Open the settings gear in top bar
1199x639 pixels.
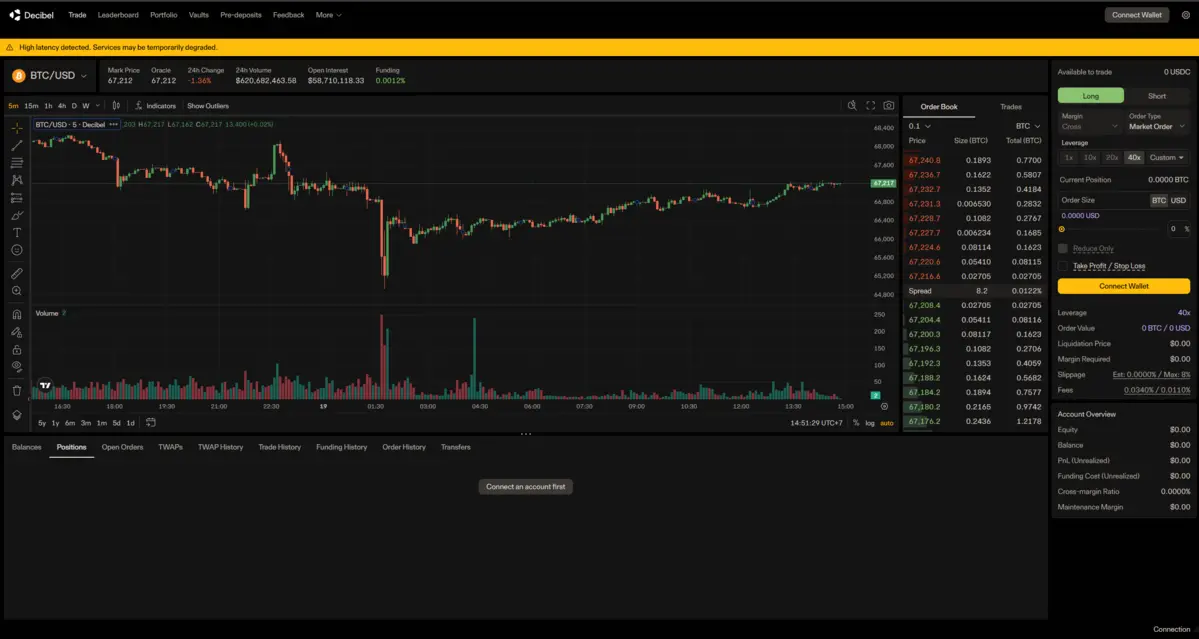pos(1186,15)
